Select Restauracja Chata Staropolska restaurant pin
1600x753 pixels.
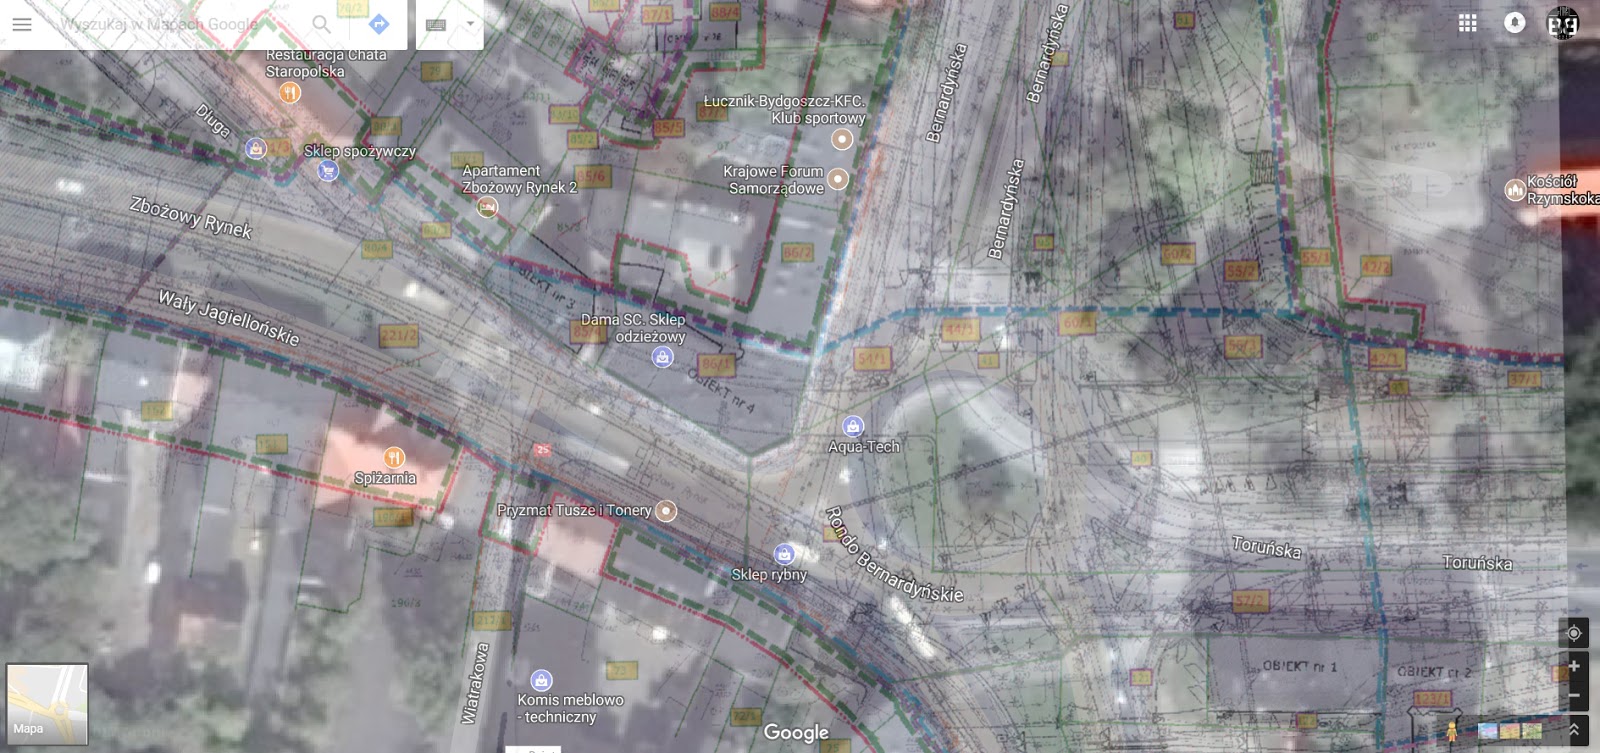(x=289, y=93)
